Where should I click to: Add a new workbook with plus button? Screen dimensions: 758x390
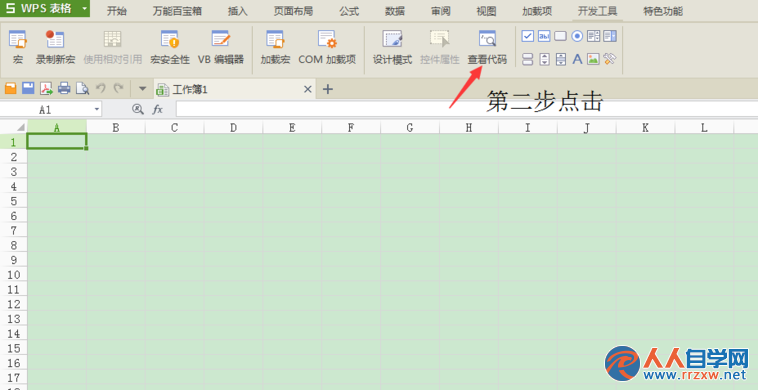(328, 89)
